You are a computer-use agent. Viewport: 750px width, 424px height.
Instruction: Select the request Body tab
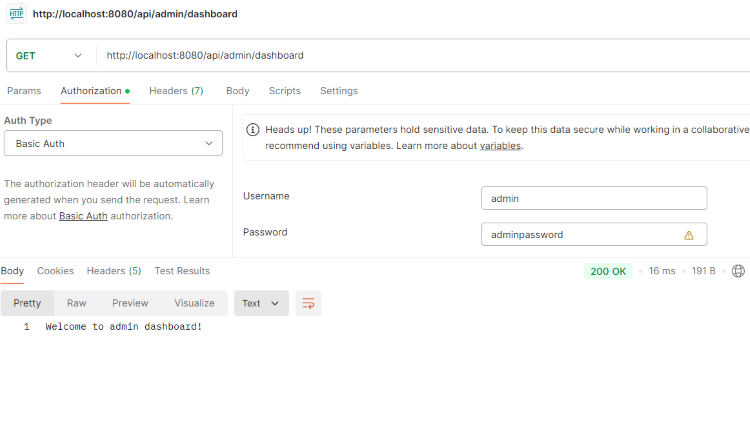coord(237,91)
